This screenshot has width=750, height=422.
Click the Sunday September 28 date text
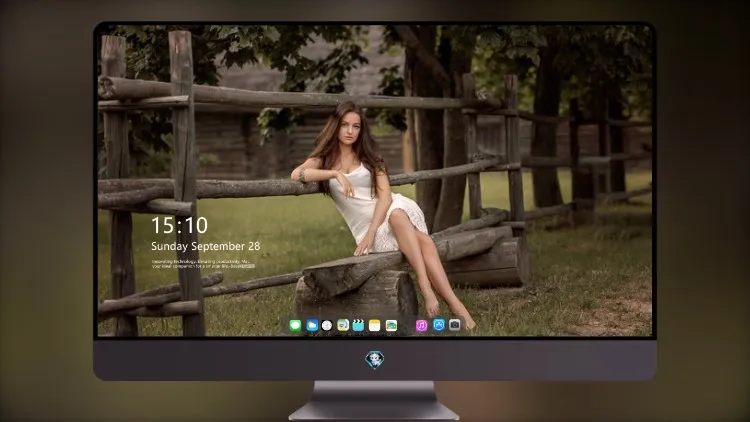[x=206, y=246]
